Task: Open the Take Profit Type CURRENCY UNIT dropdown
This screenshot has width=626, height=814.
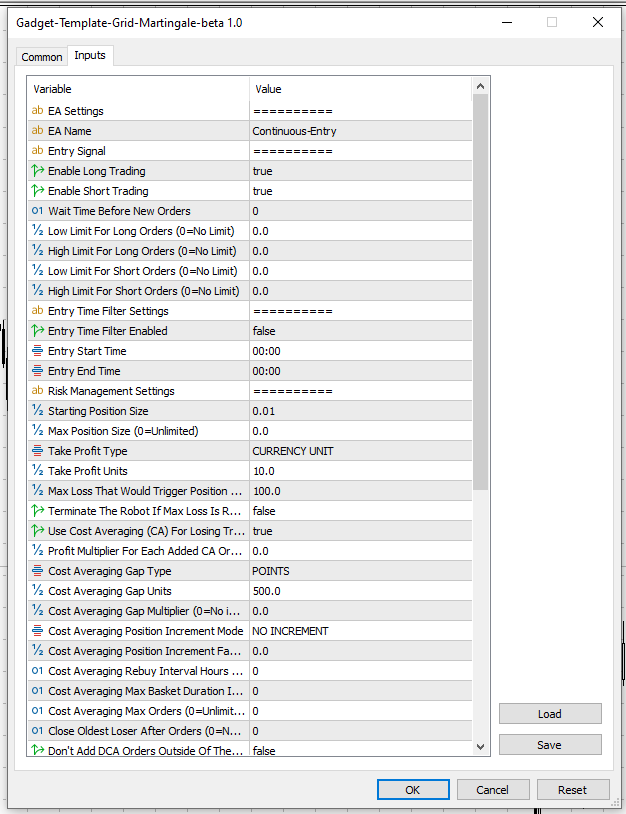Action: coord(360,451)
